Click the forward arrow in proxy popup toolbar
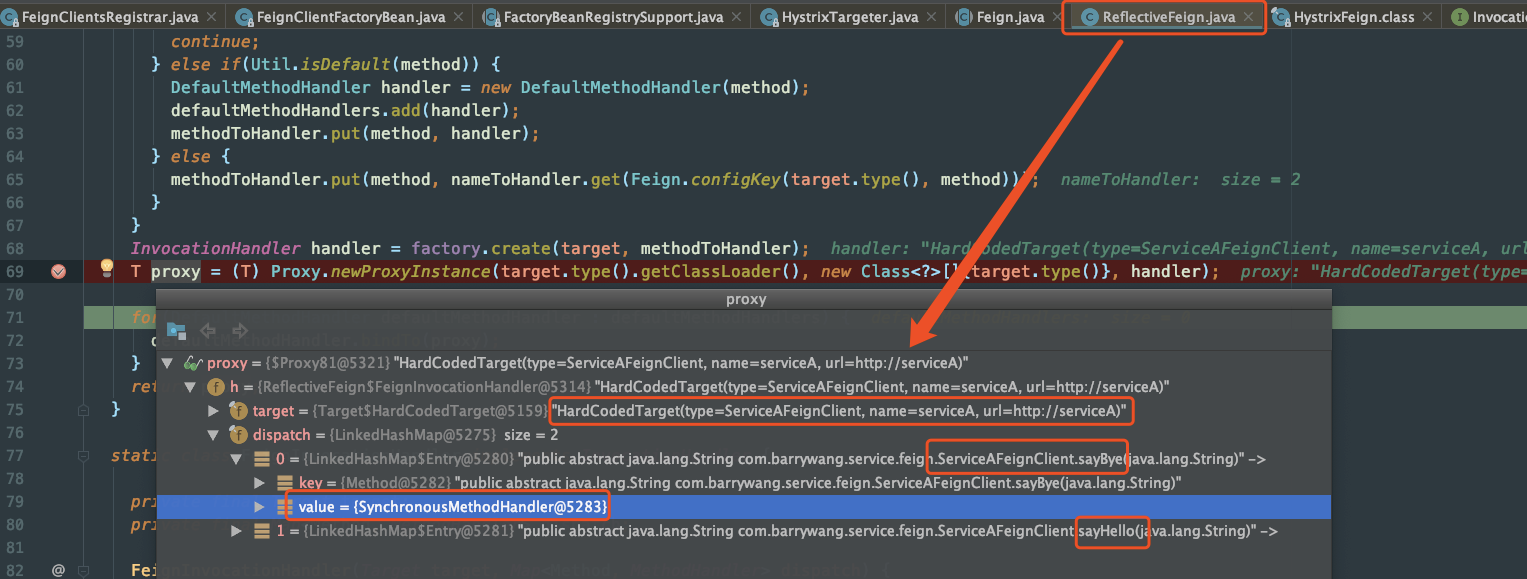 point(240,330)
